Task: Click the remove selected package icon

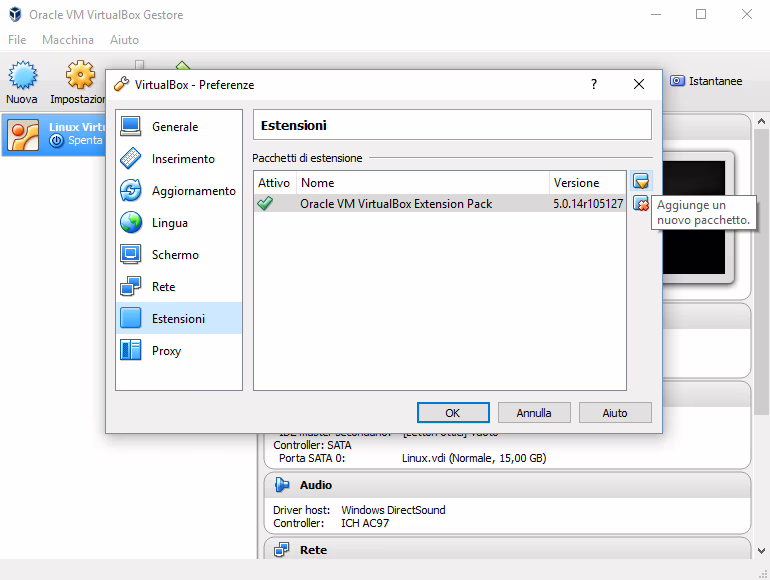Action: click(641, 203)
